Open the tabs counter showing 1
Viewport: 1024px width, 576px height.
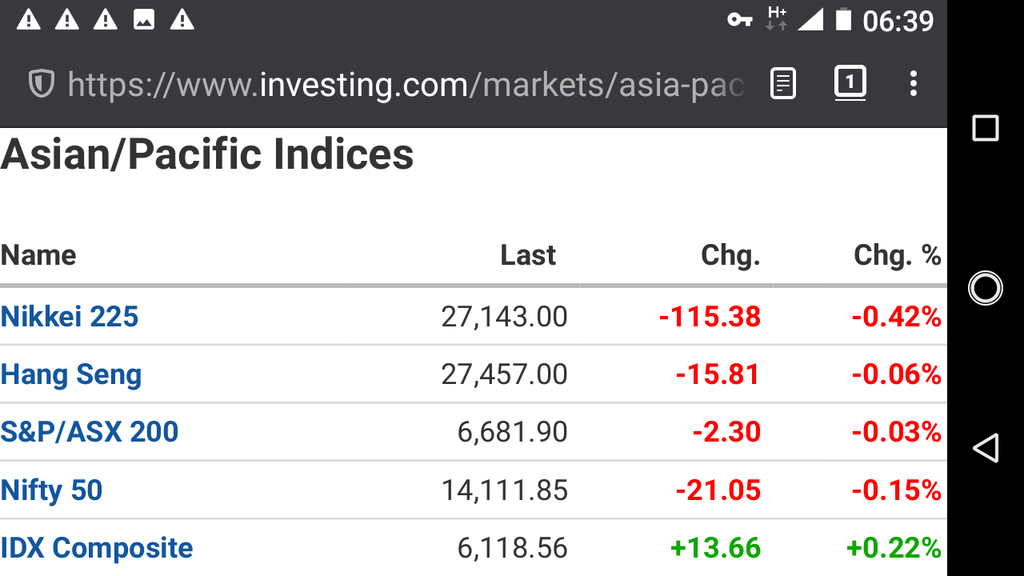click(850, 83)
